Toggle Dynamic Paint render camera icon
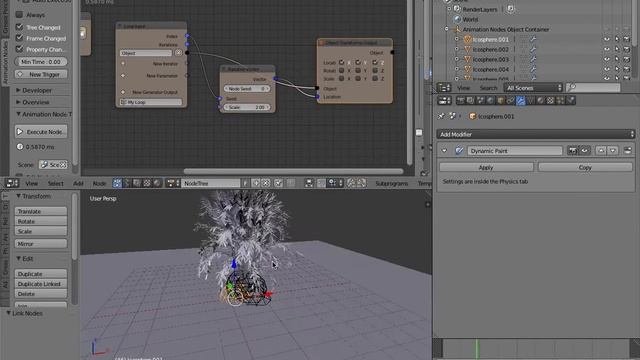 click(x=573, y=151)
